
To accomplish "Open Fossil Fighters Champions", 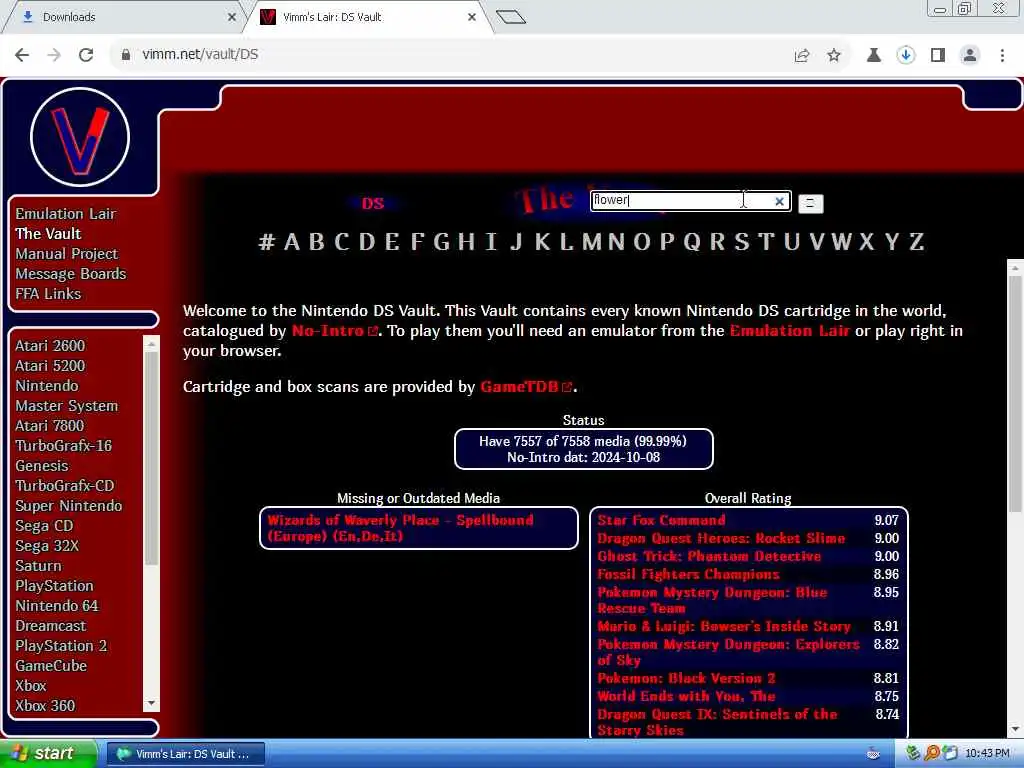I will 688,574.
